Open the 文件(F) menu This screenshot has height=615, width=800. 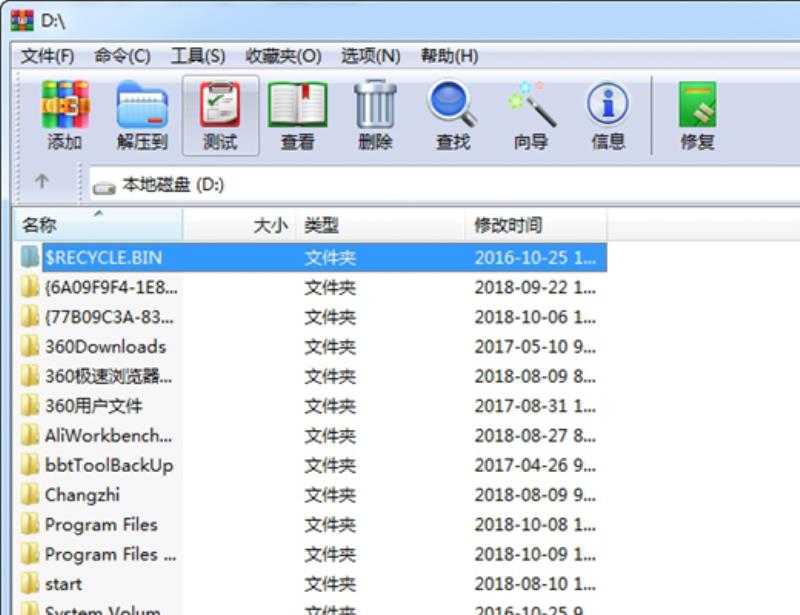tap(47, 56)
